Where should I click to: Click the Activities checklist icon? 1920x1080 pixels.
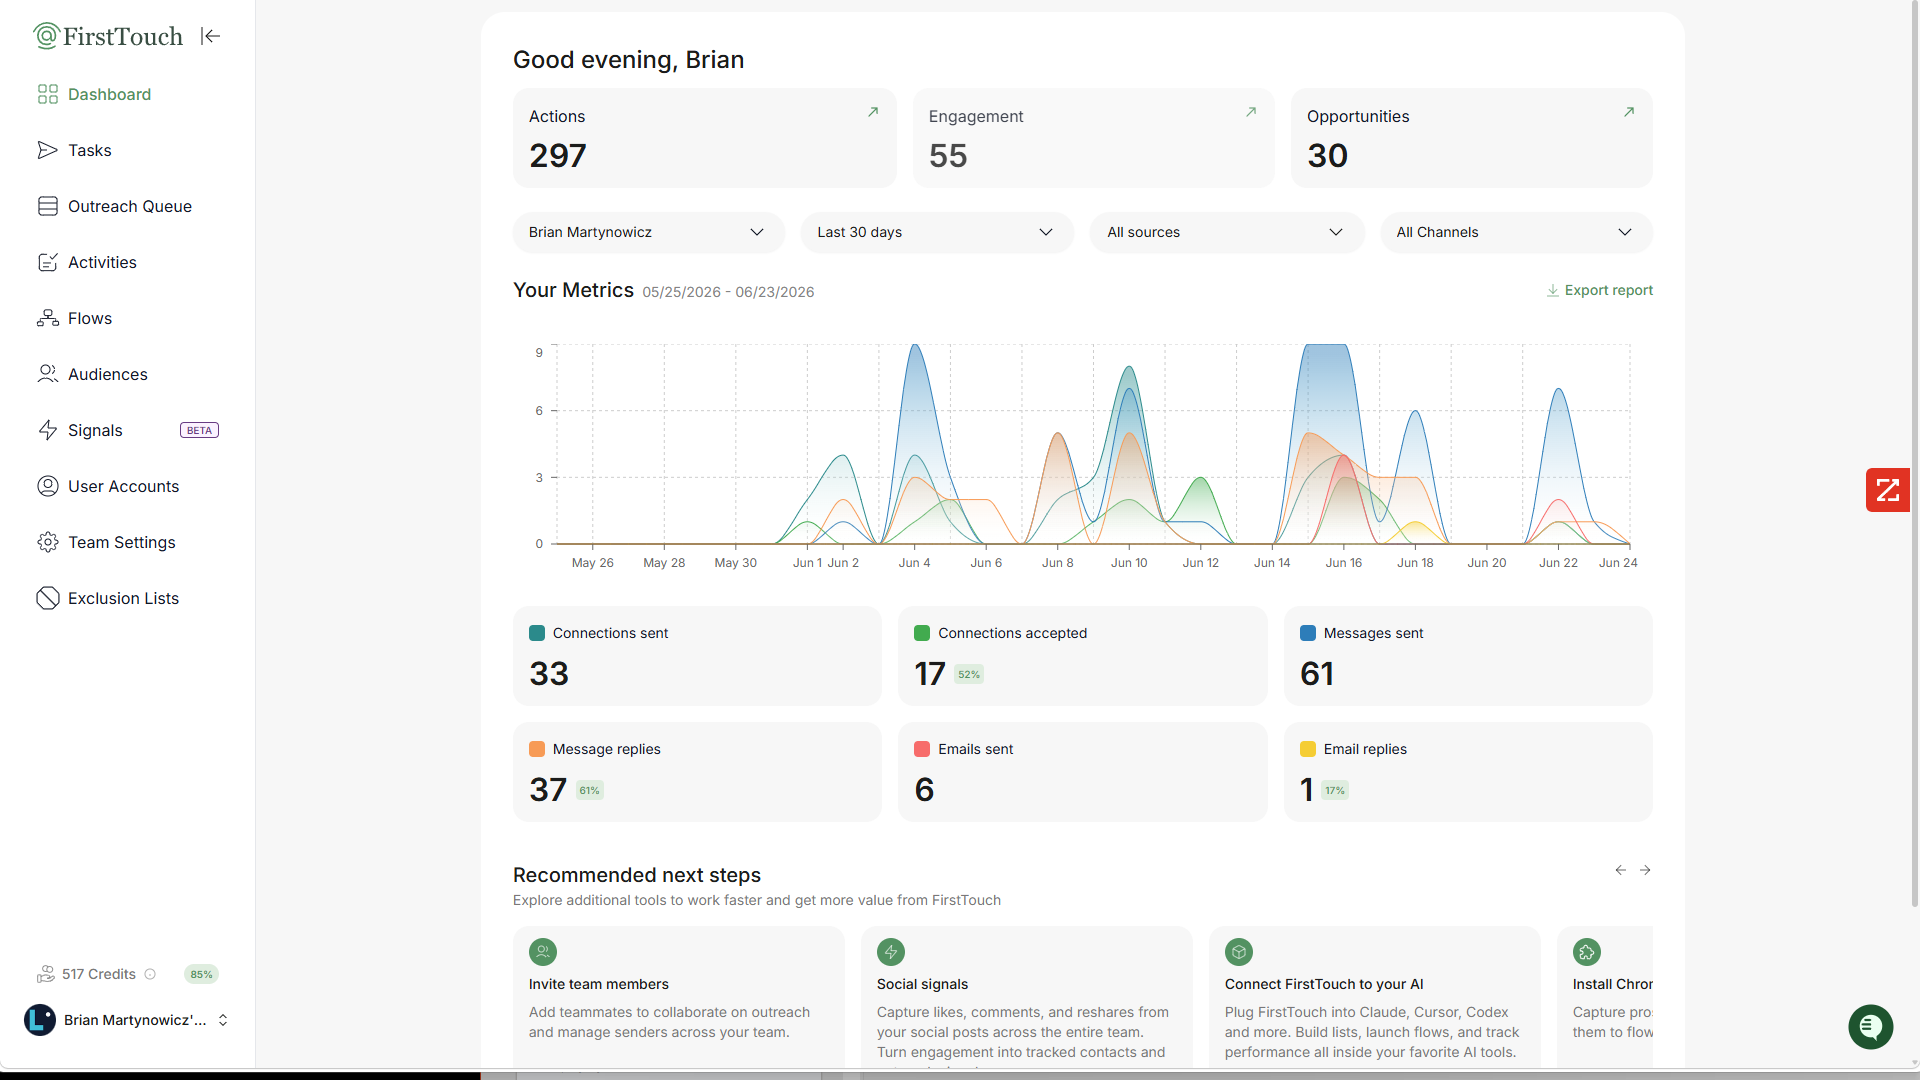tap(48, 262)
